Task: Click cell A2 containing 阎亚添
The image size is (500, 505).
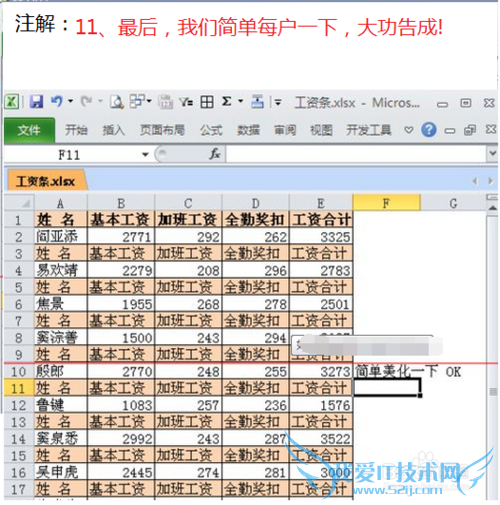Action: pos(61,237)
